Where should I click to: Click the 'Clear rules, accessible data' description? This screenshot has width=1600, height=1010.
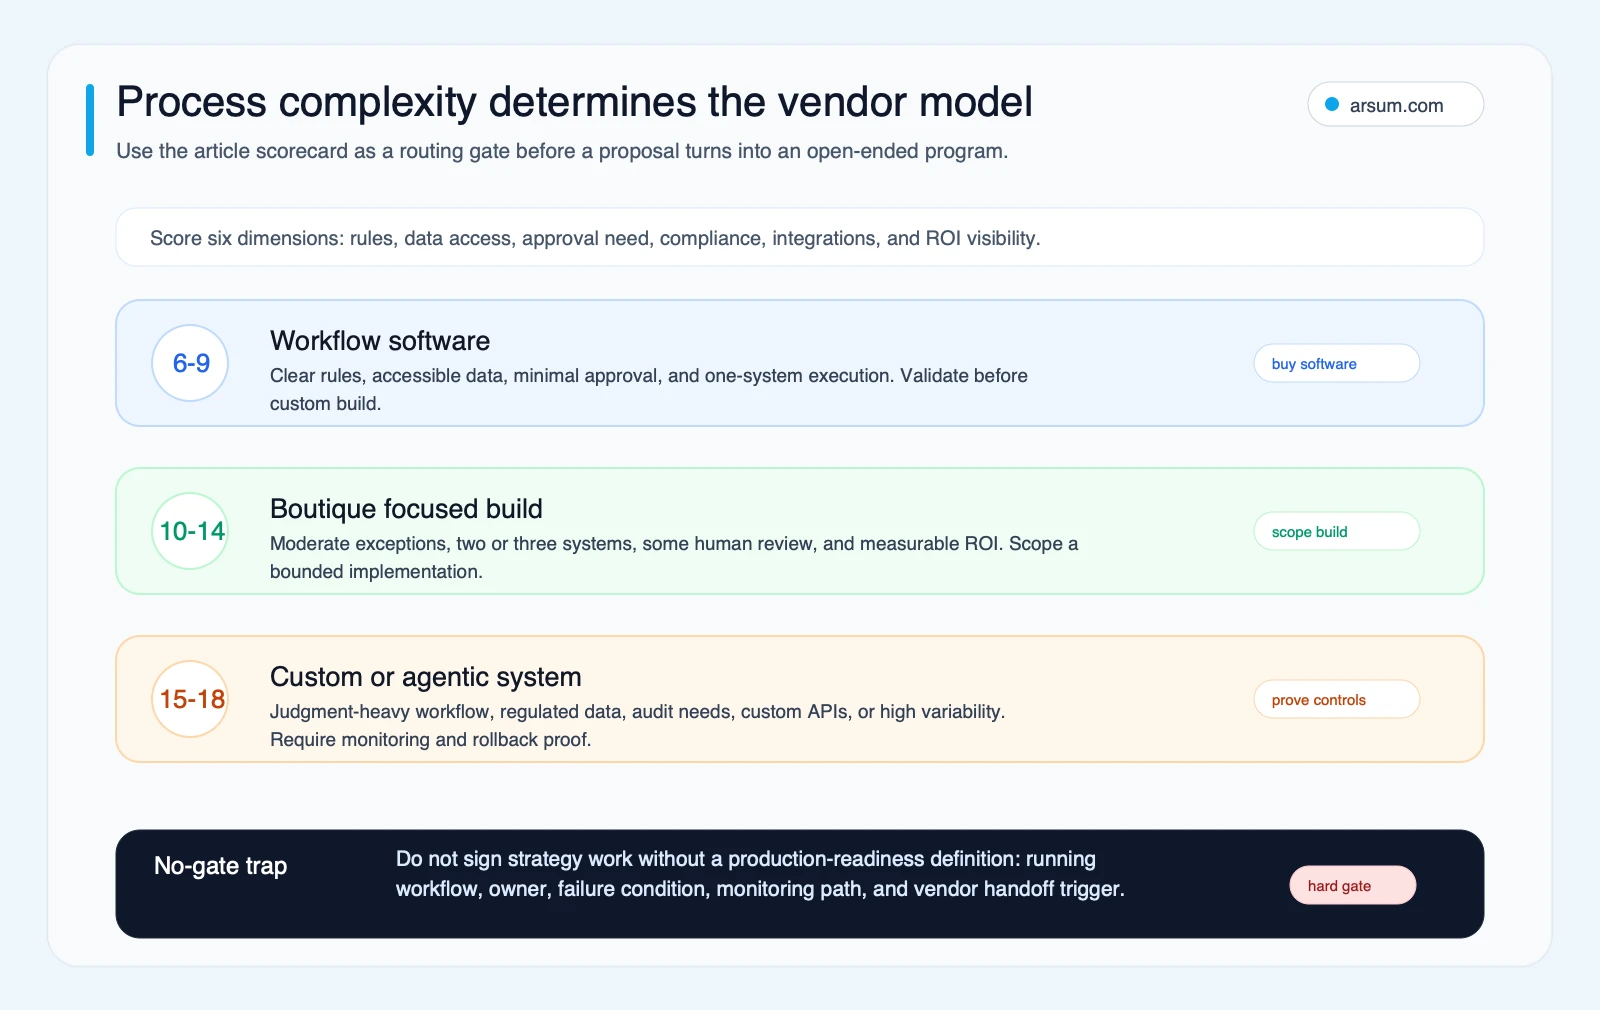[x=649, y=389]
